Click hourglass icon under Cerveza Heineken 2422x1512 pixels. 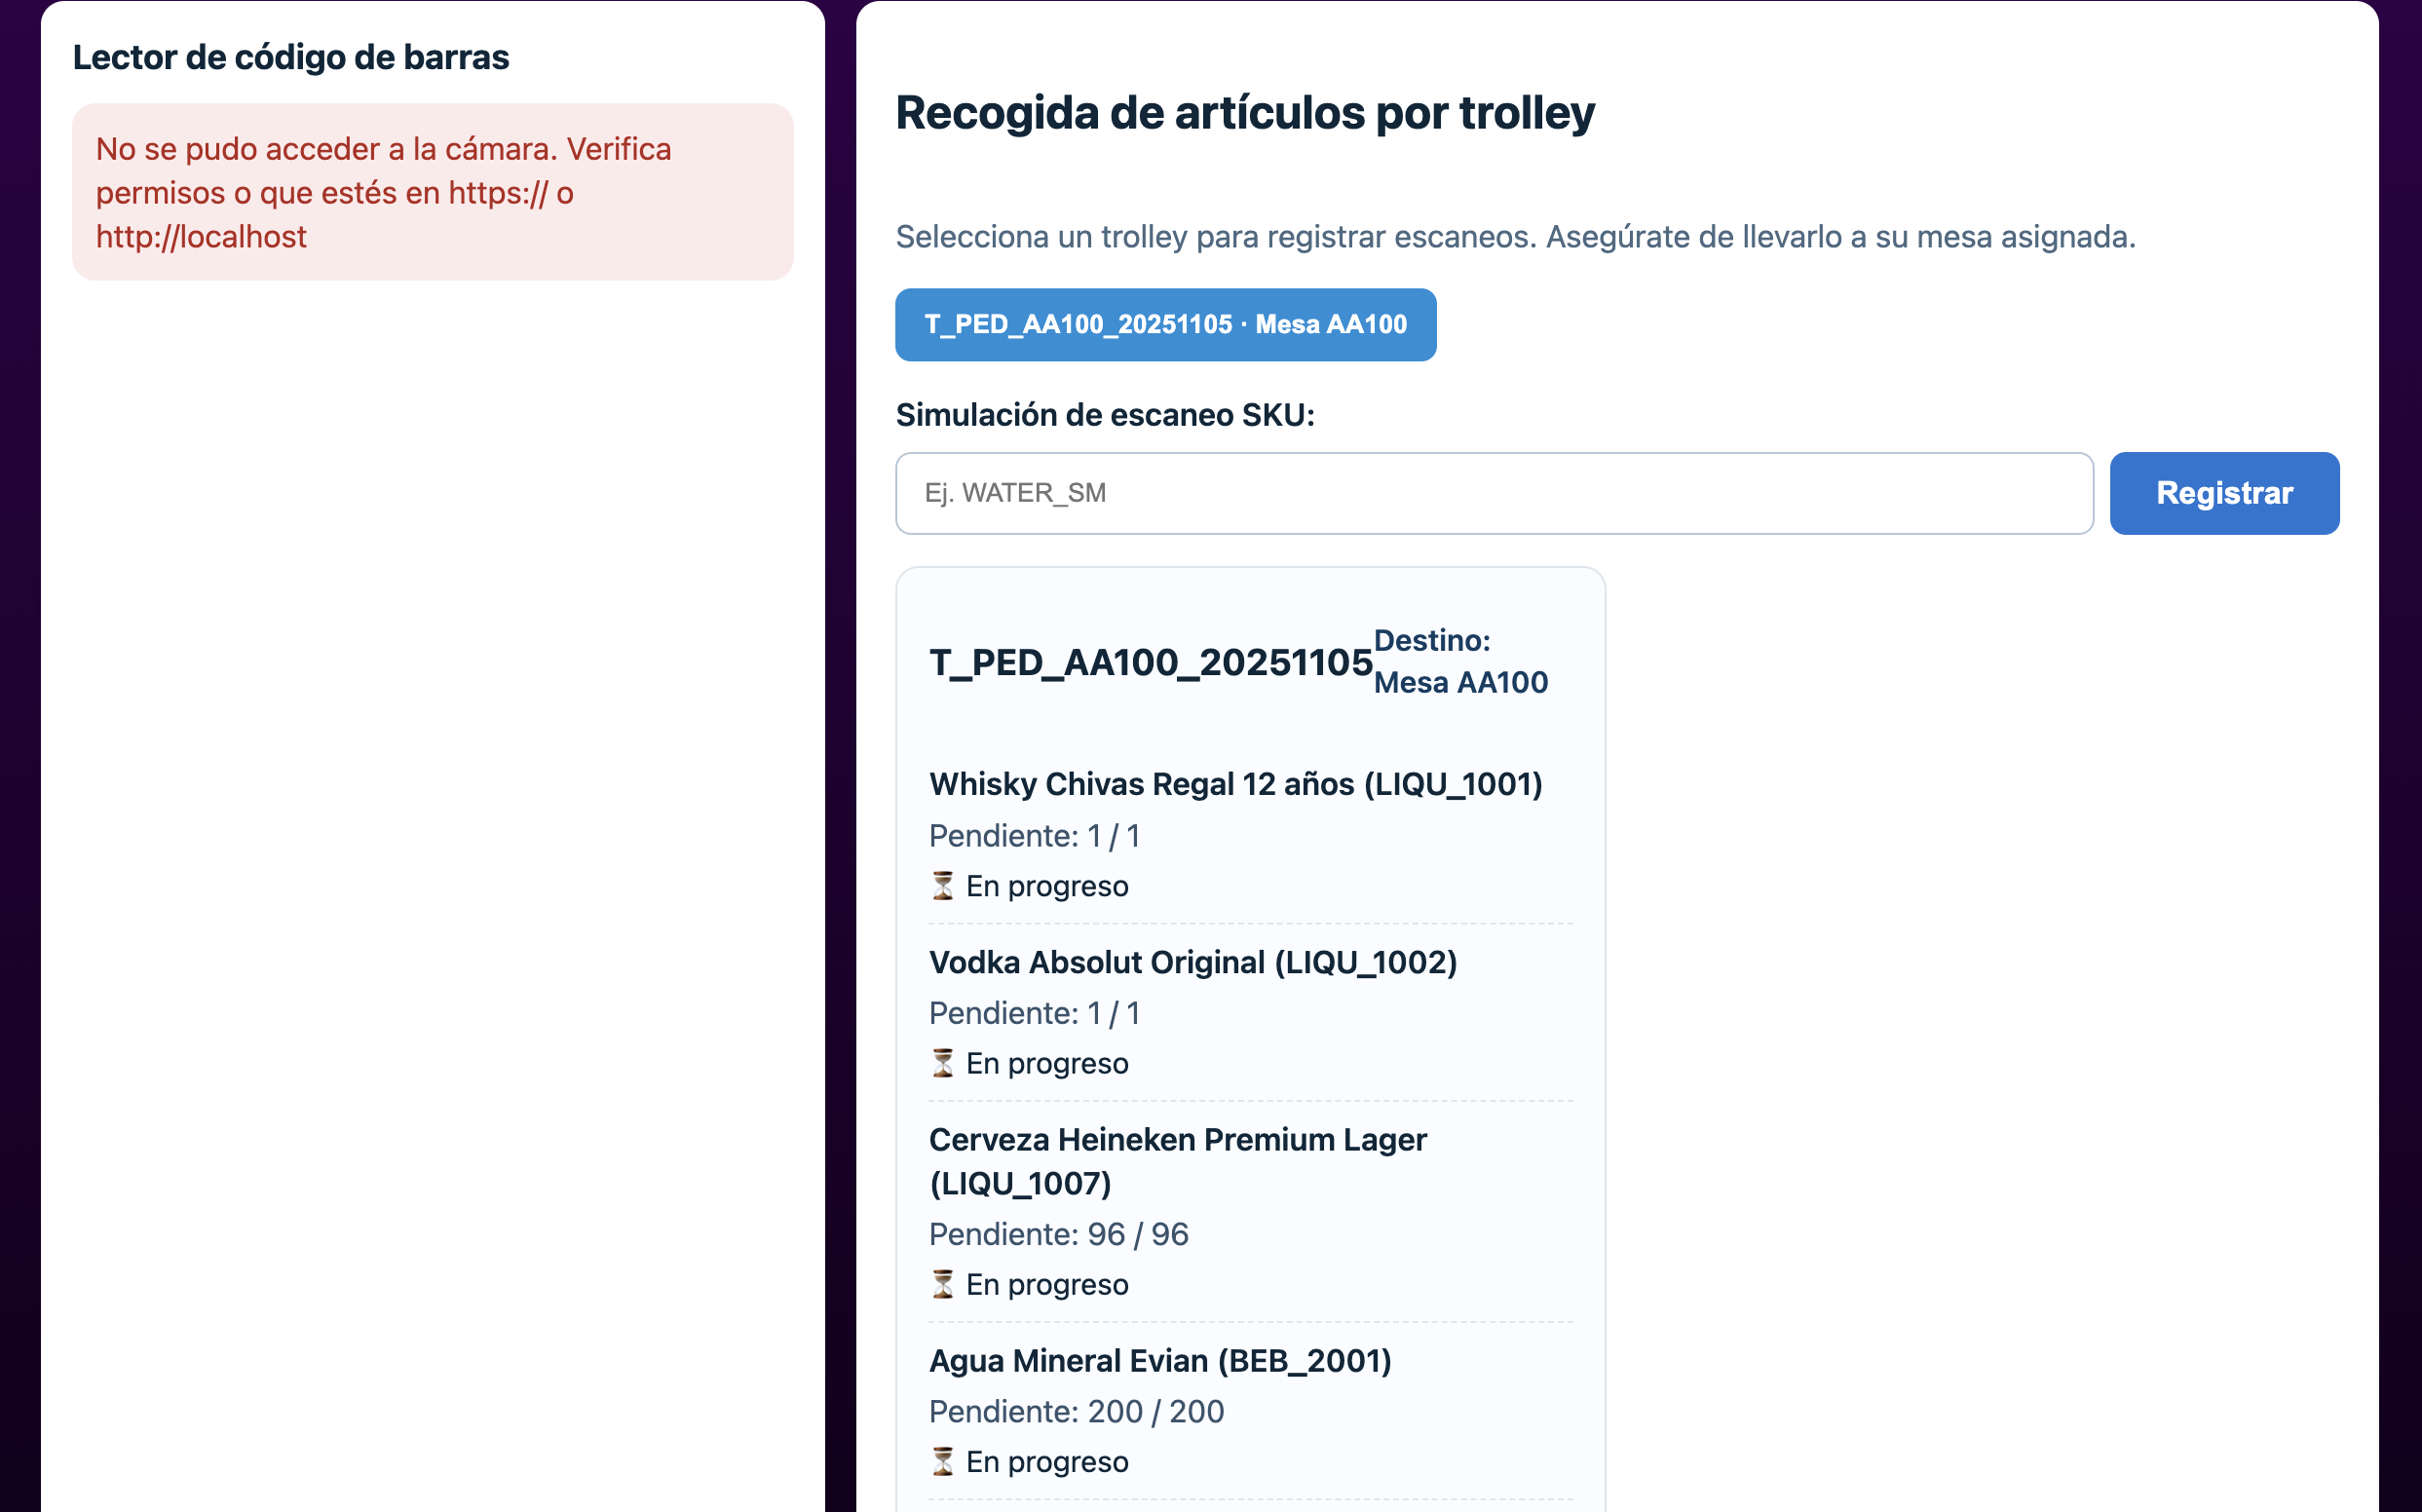point(942,1284)
